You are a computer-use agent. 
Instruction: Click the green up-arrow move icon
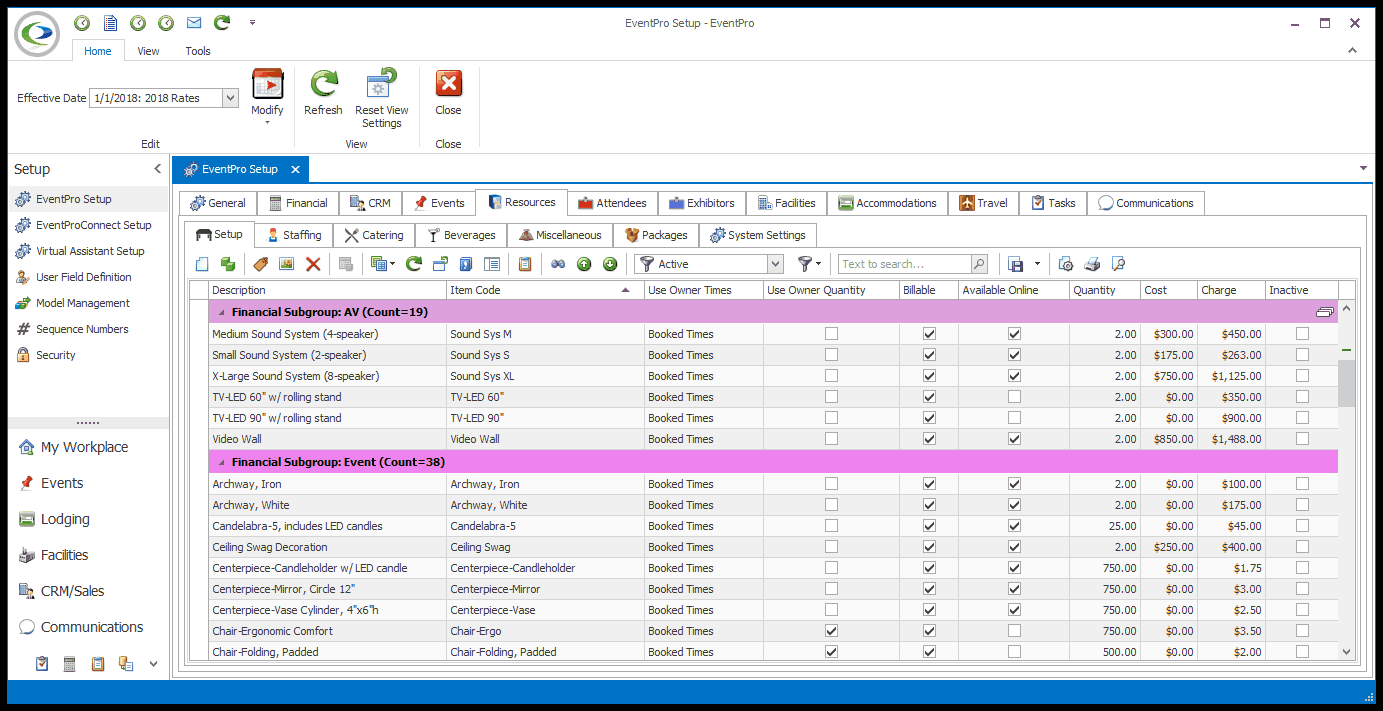(x=584, y=264)
